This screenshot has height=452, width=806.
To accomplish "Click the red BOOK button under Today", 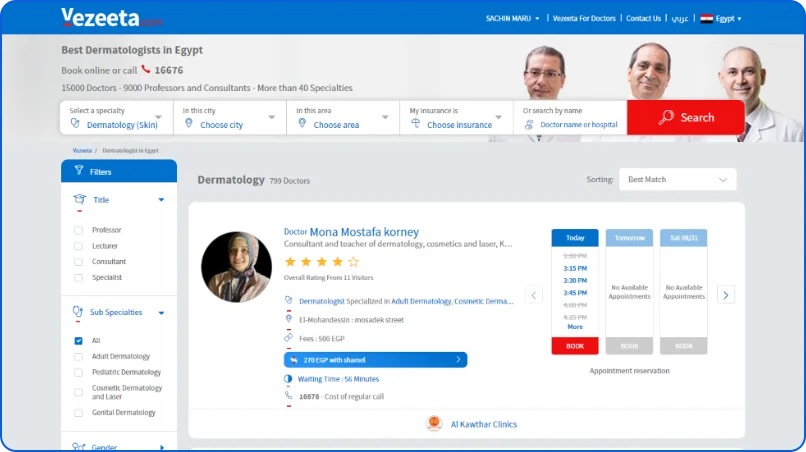I will coord(575,346).
